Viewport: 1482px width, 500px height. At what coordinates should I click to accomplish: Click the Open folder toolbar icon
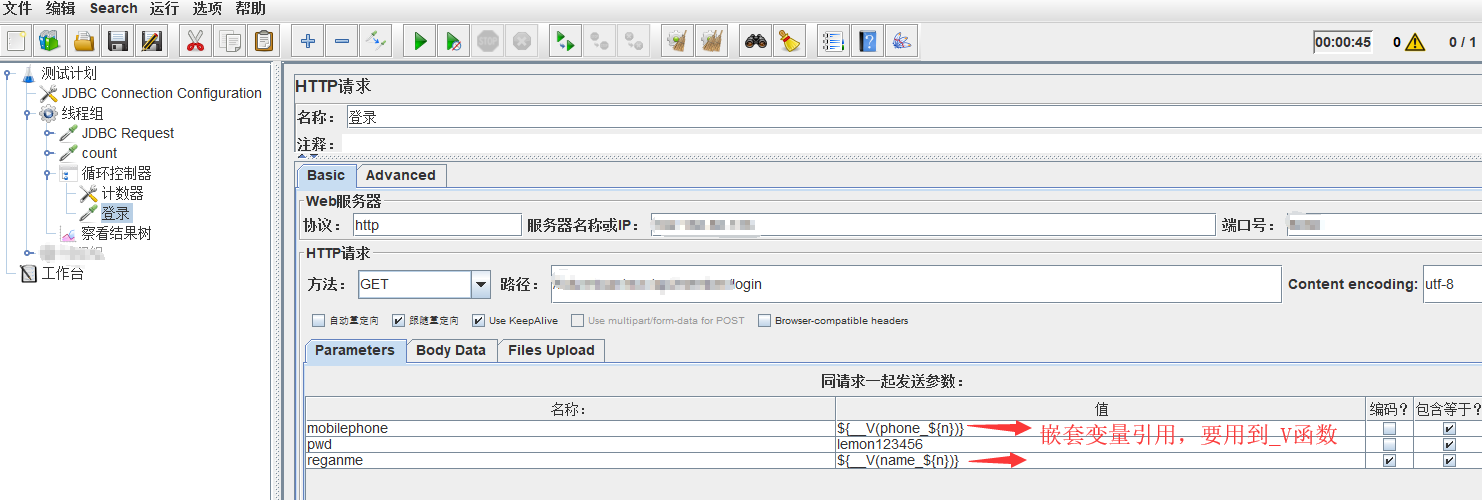(x=84, y=41)
